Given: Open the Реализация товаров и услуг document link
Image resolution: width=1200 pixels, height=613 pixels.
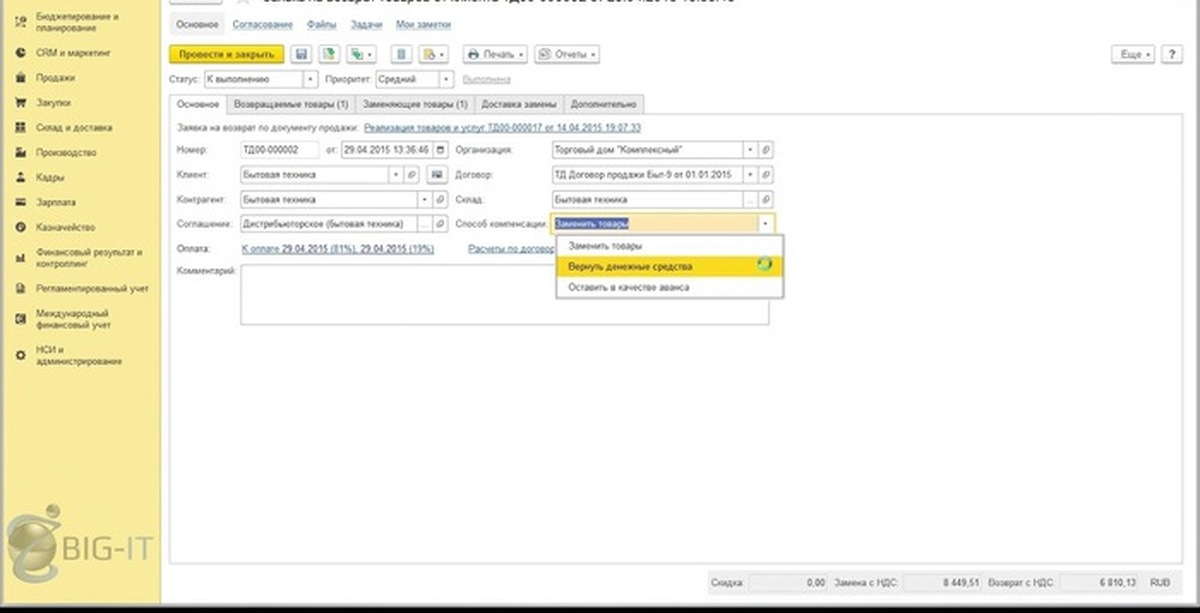Looking at the screenshot, I should coord(502,128).
